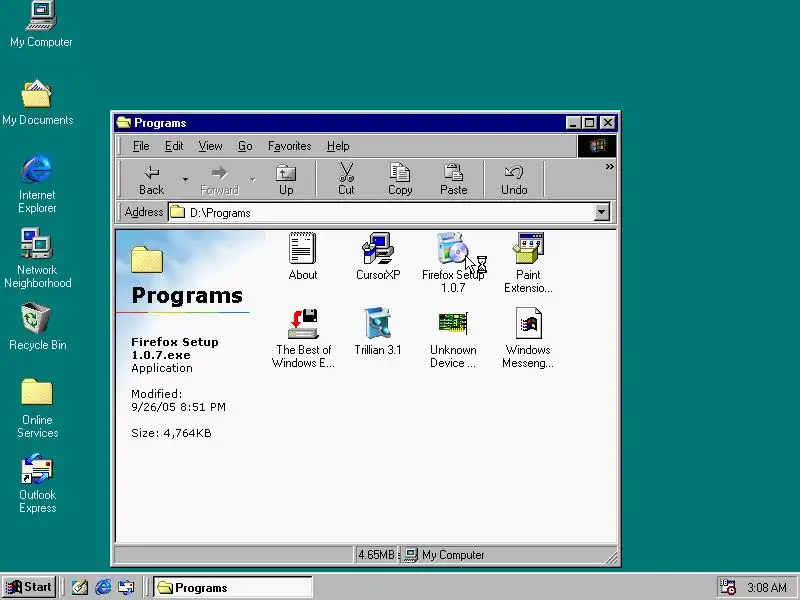Click the Programs title bar folder icon
Screen dimensions: 800x600
point(123,122)
